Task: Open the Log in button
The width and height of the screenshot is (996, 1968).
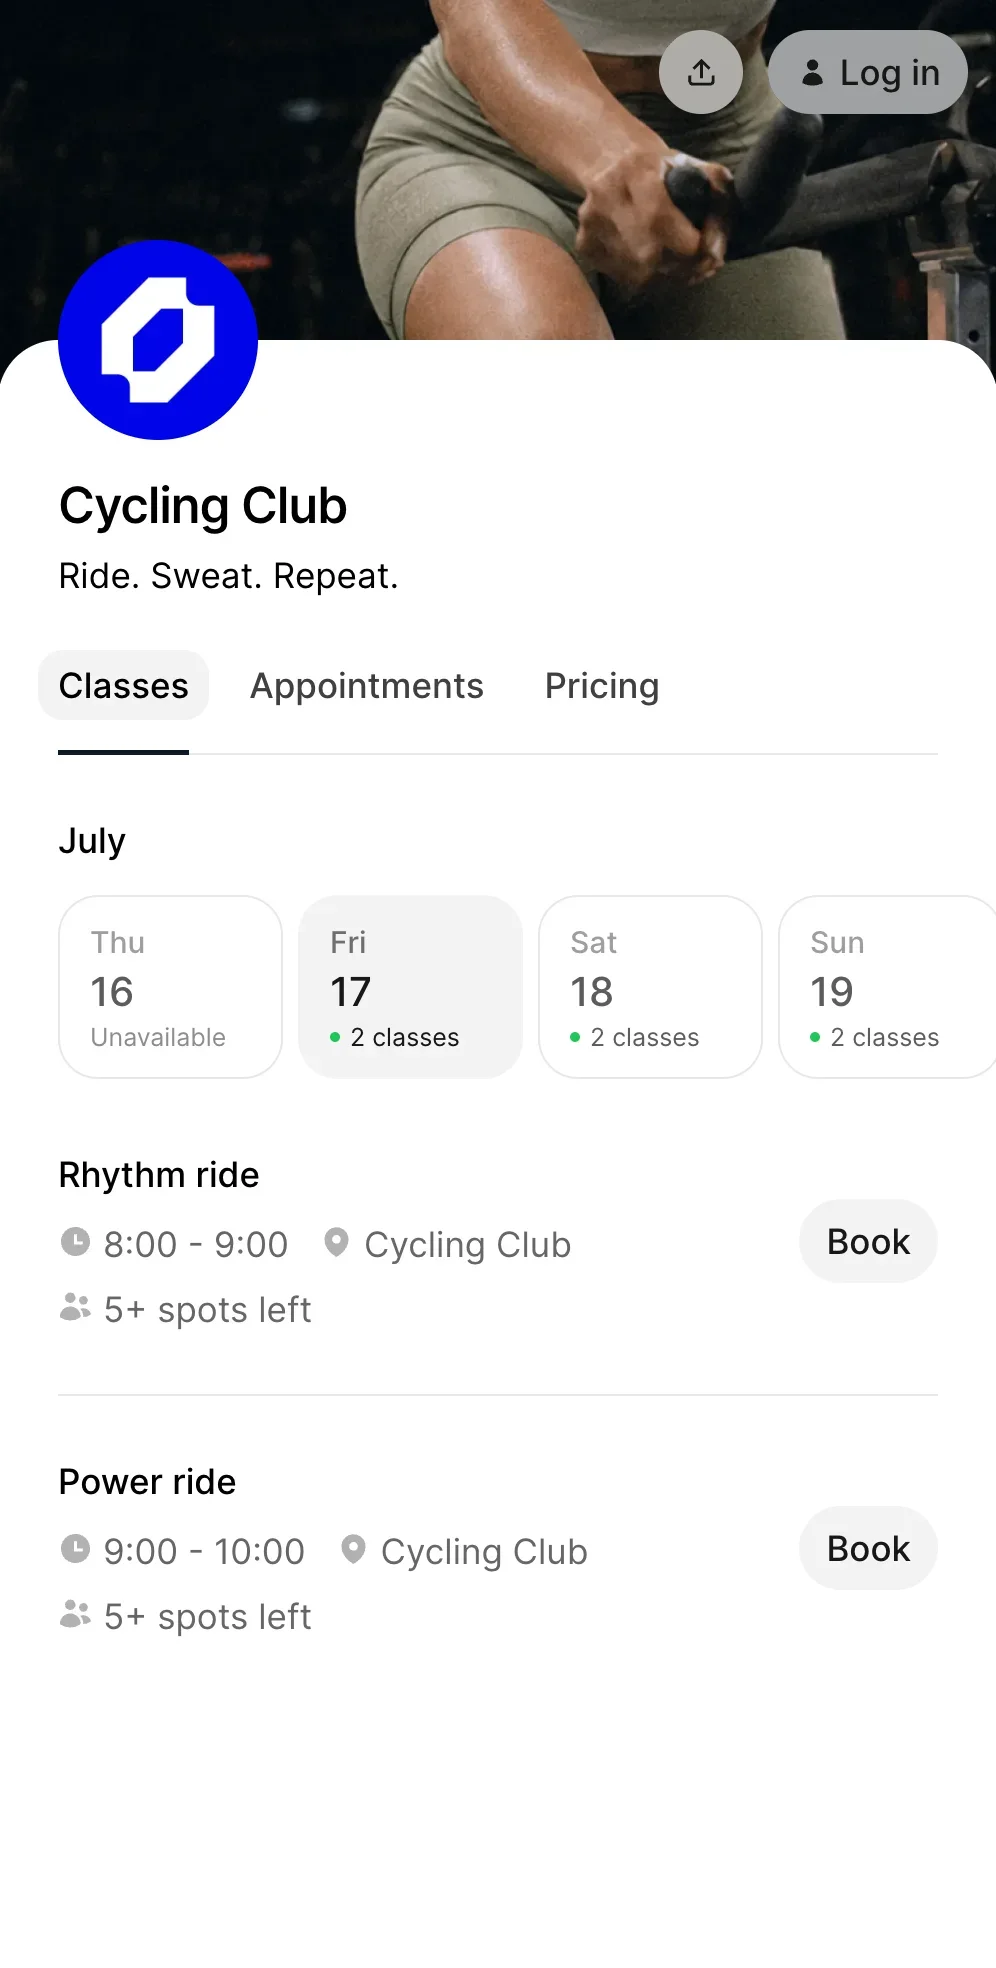Action: click(x=868, y=72)
